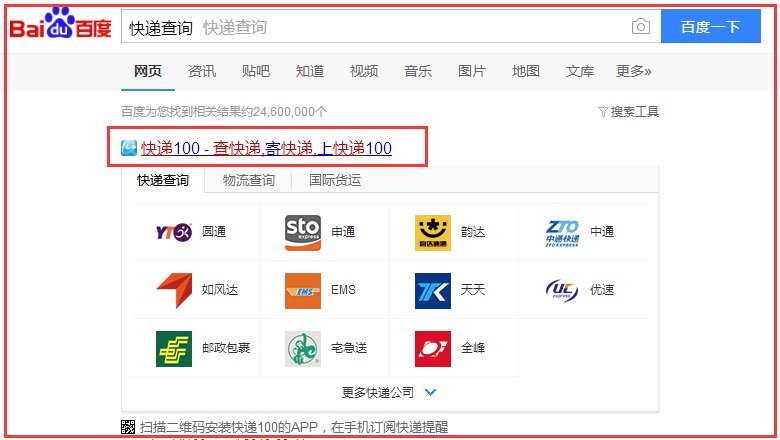Screen dimensions: 780x440
Task: Select the 申通 sto express logo
Action: 303,232
